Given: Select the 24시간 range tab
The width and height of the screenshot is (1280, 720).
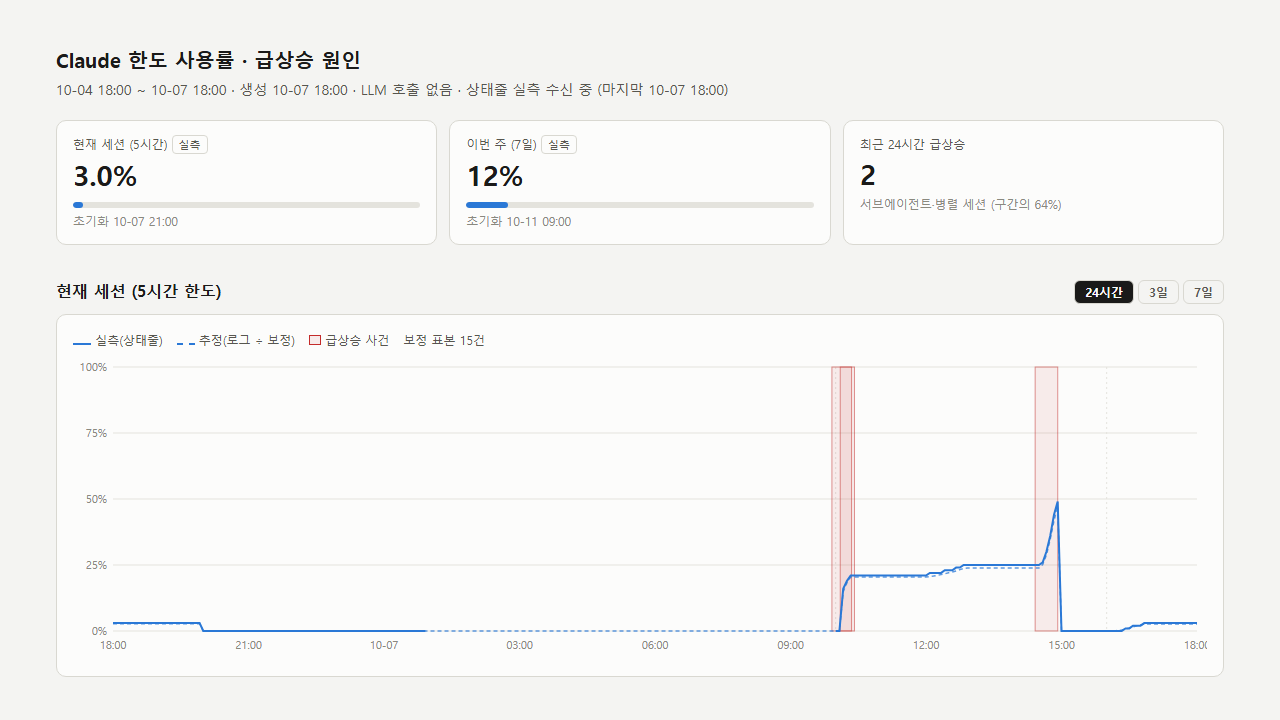Looking at the screenshot, I should coord(1104,292).
